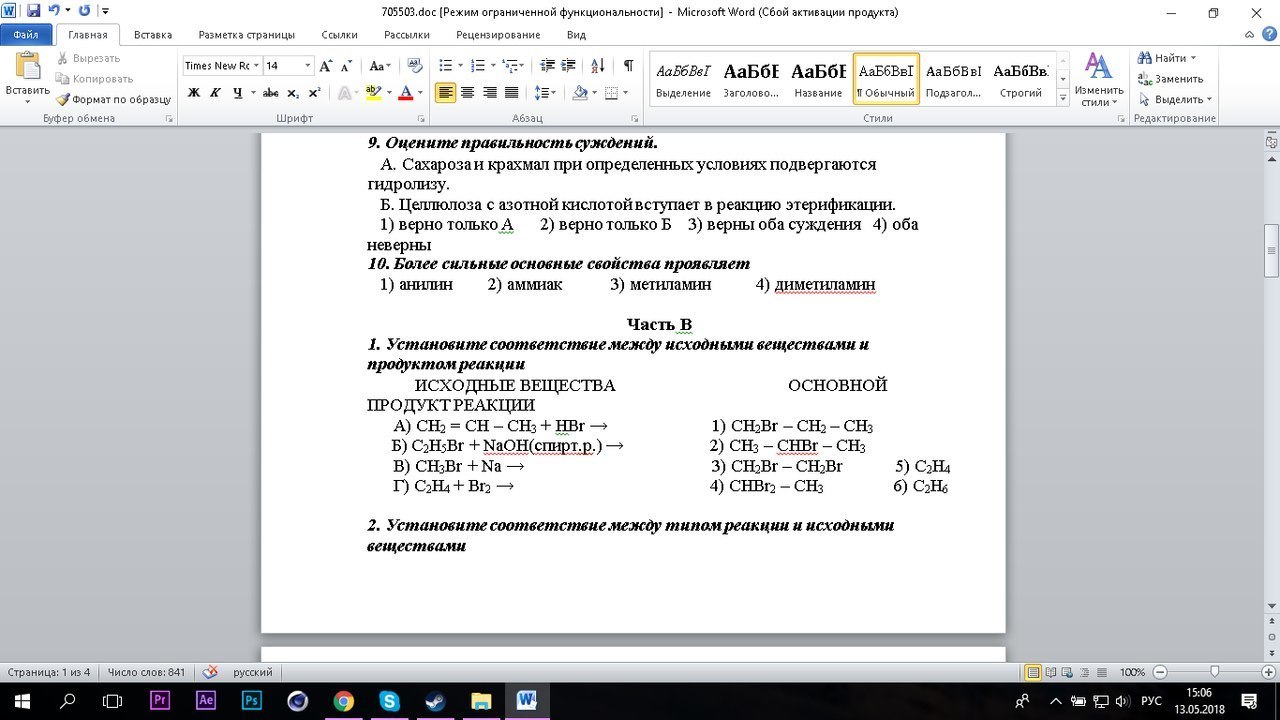The width and height of the screenshot is (1280, 720).
Task: Increase indent of the paragraph
Action: [x=570, y=66]
